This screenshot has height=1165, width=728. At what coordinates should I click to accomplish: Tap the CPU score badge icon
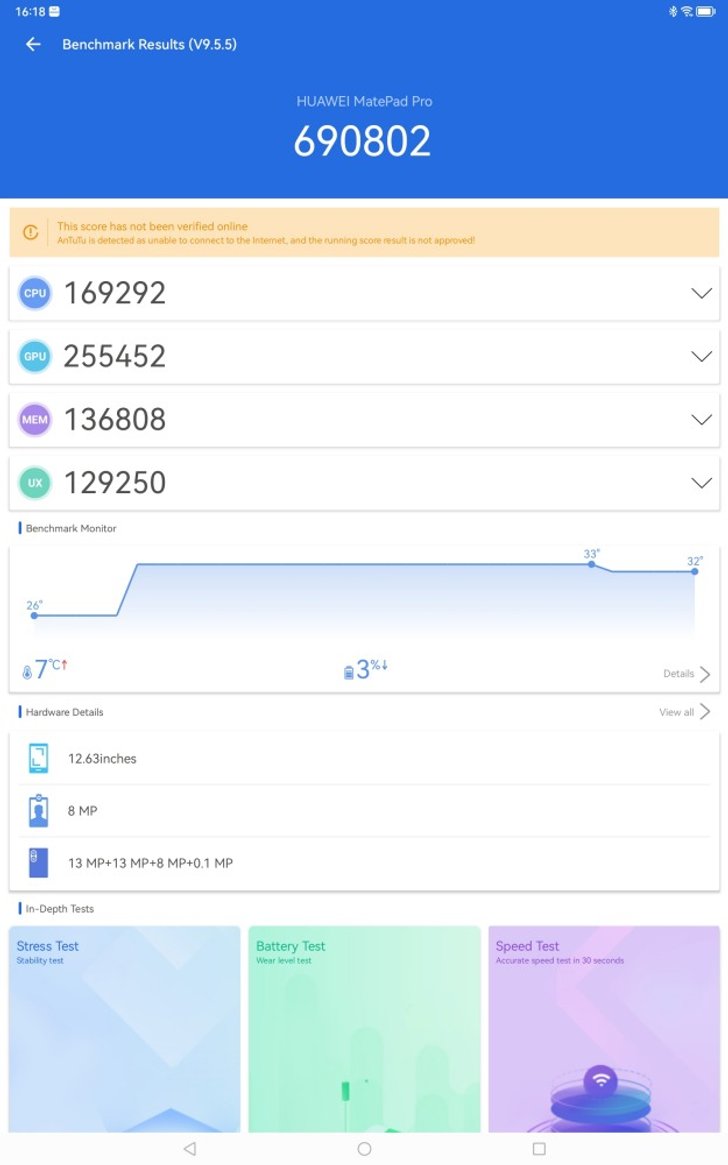point(35,293)
